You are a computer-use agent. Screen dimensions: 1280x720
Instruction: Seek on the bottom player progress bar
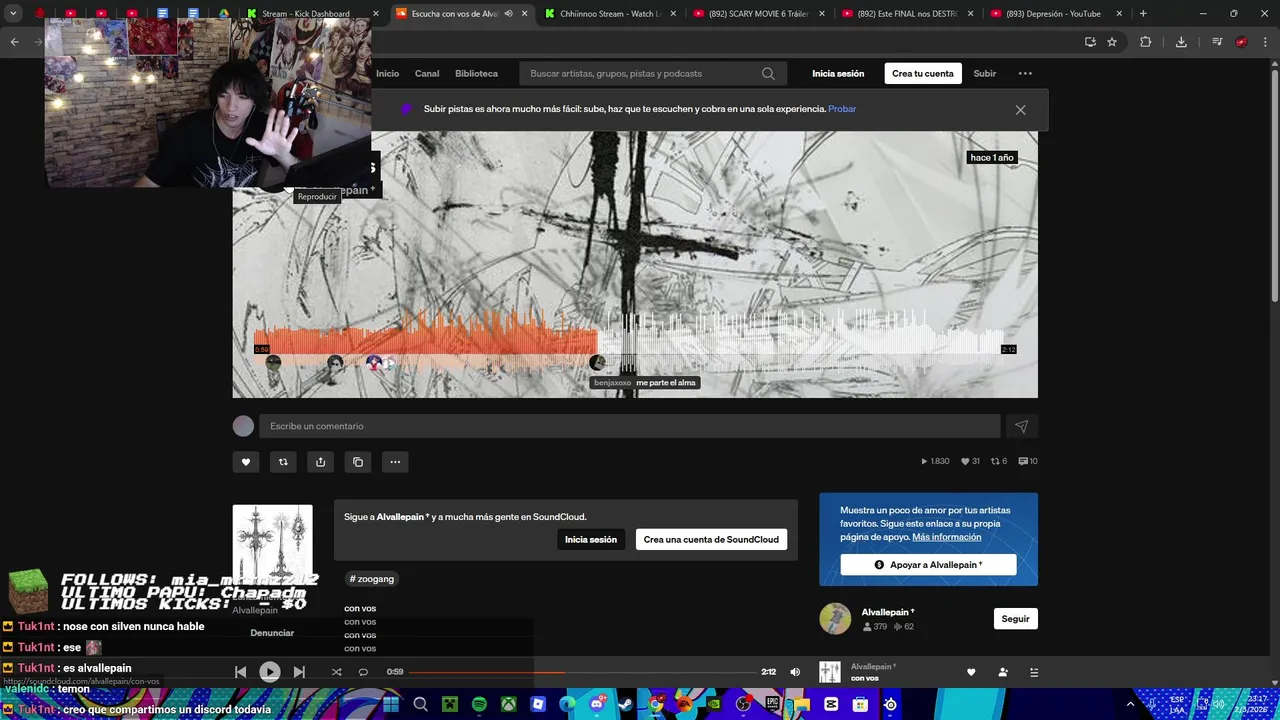click(582, 672)
